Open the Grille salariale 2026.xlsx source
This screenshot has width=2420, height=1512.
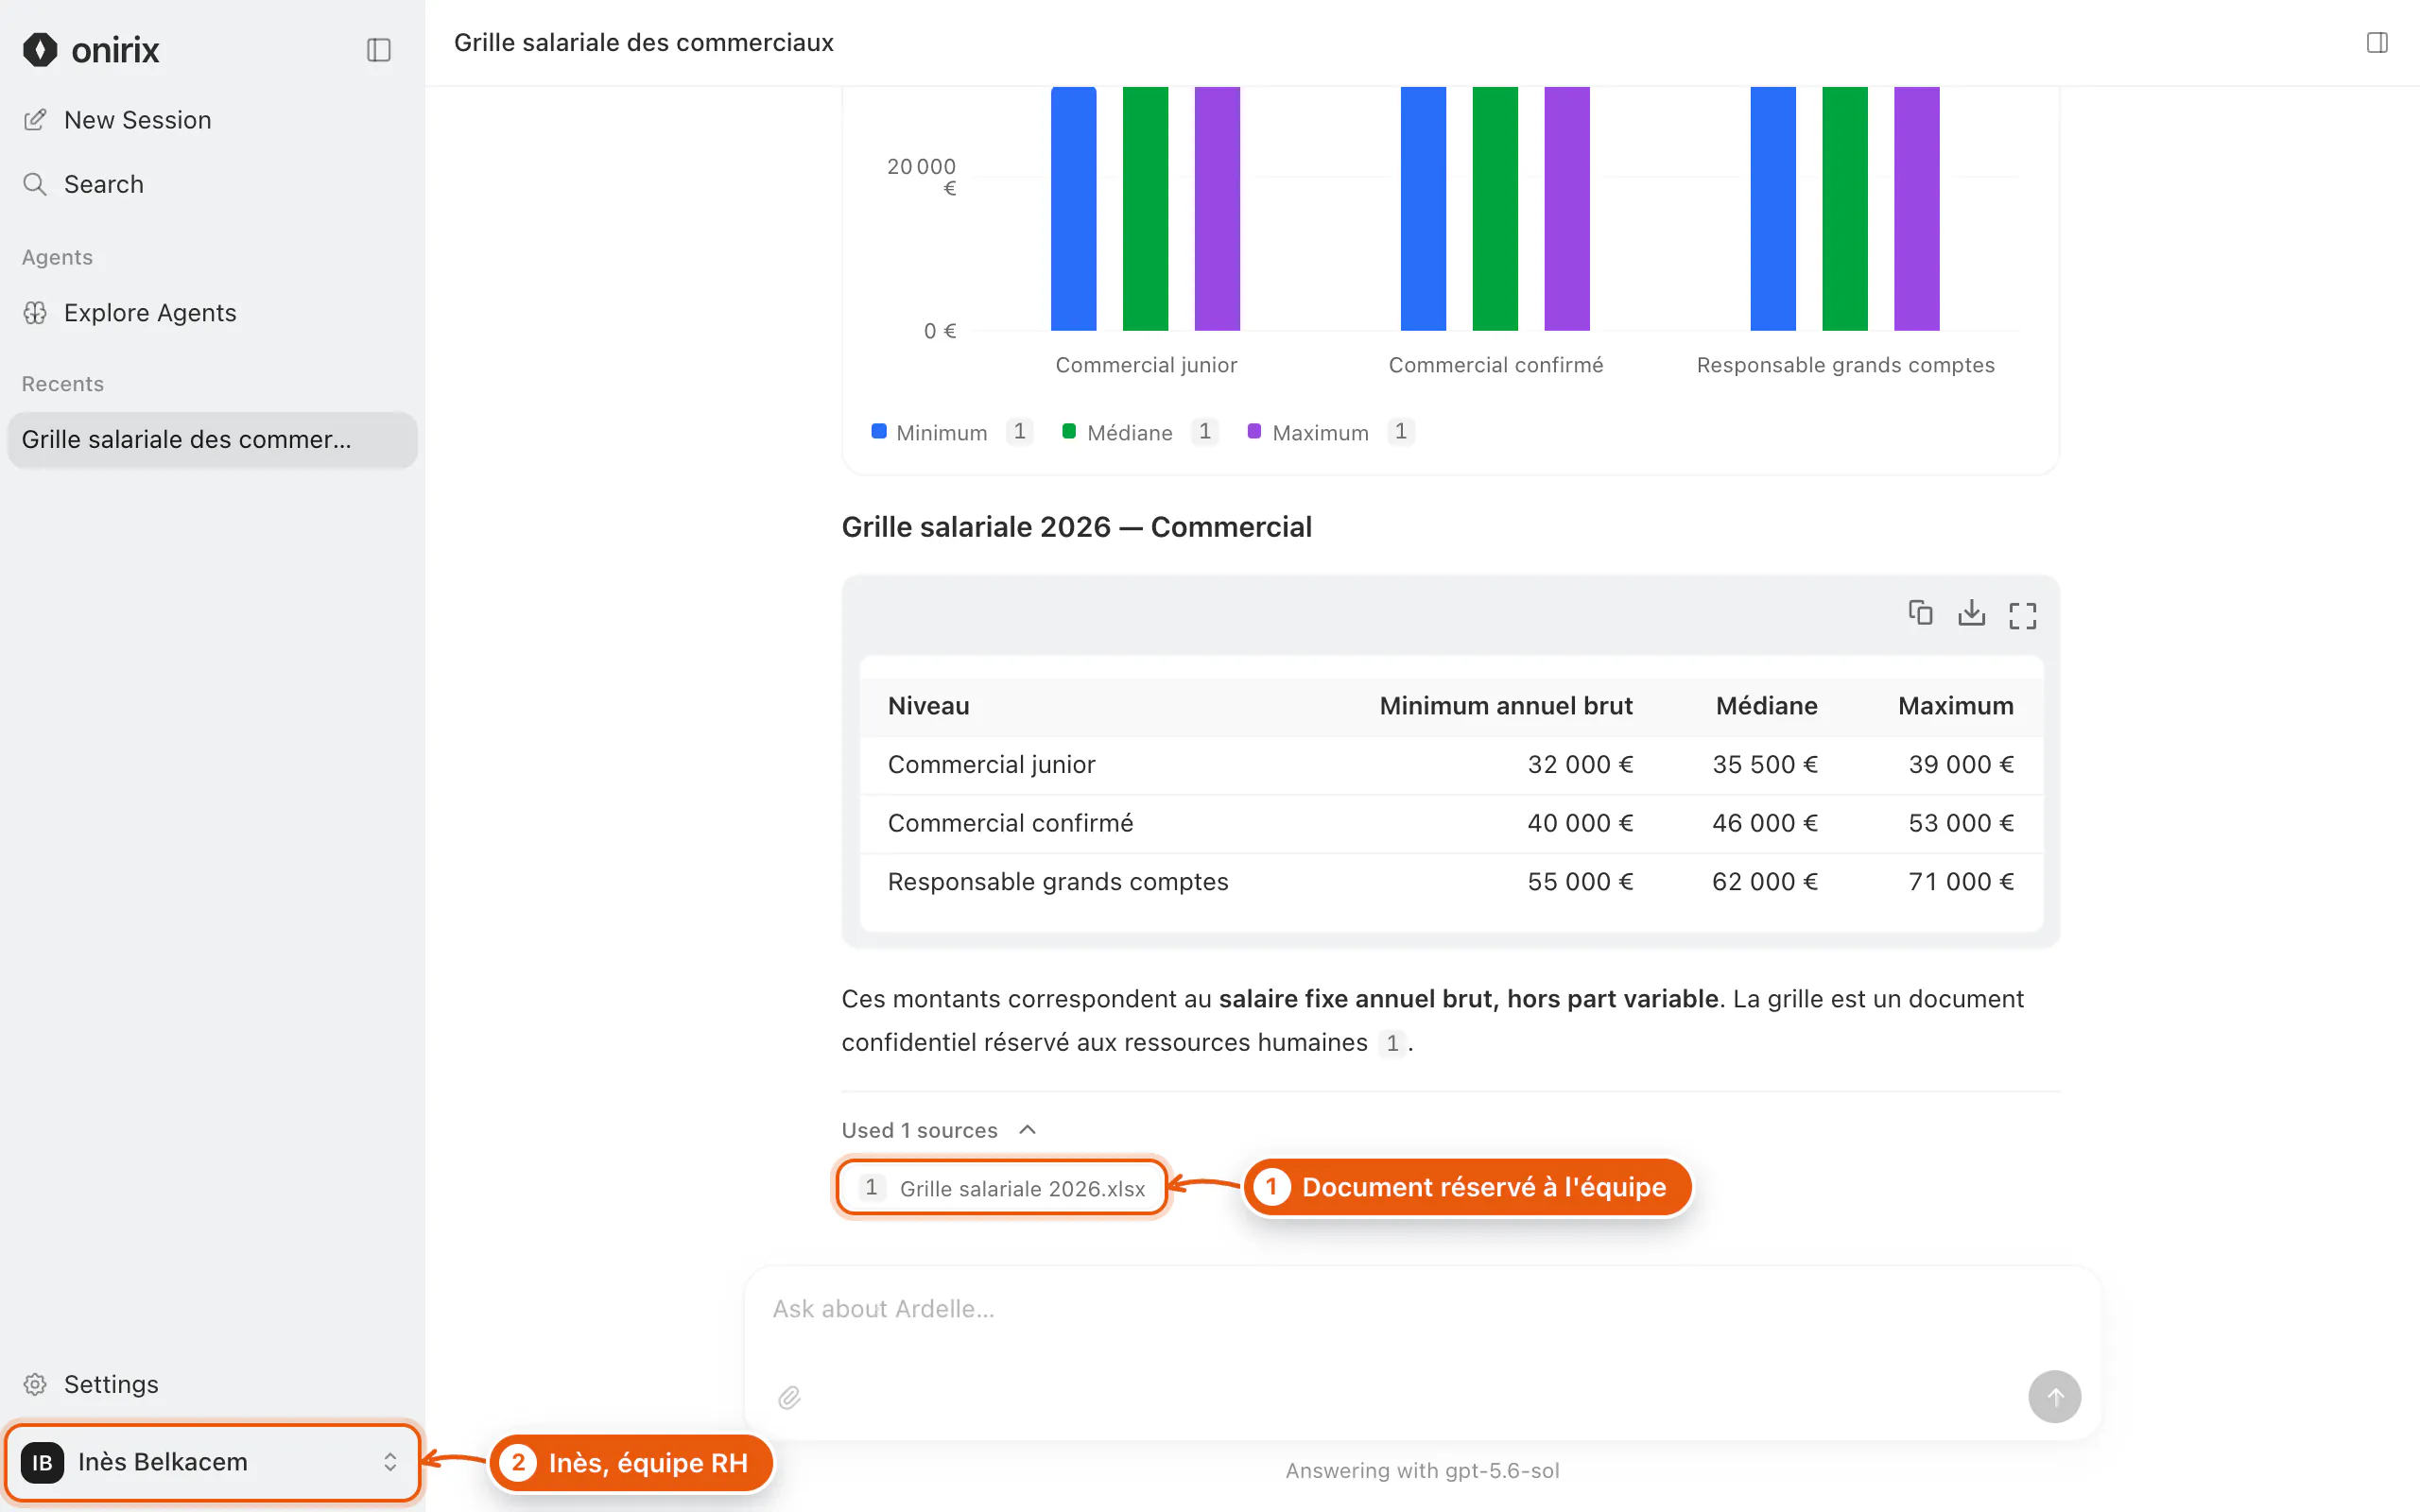click(x=1002, y=1188)
